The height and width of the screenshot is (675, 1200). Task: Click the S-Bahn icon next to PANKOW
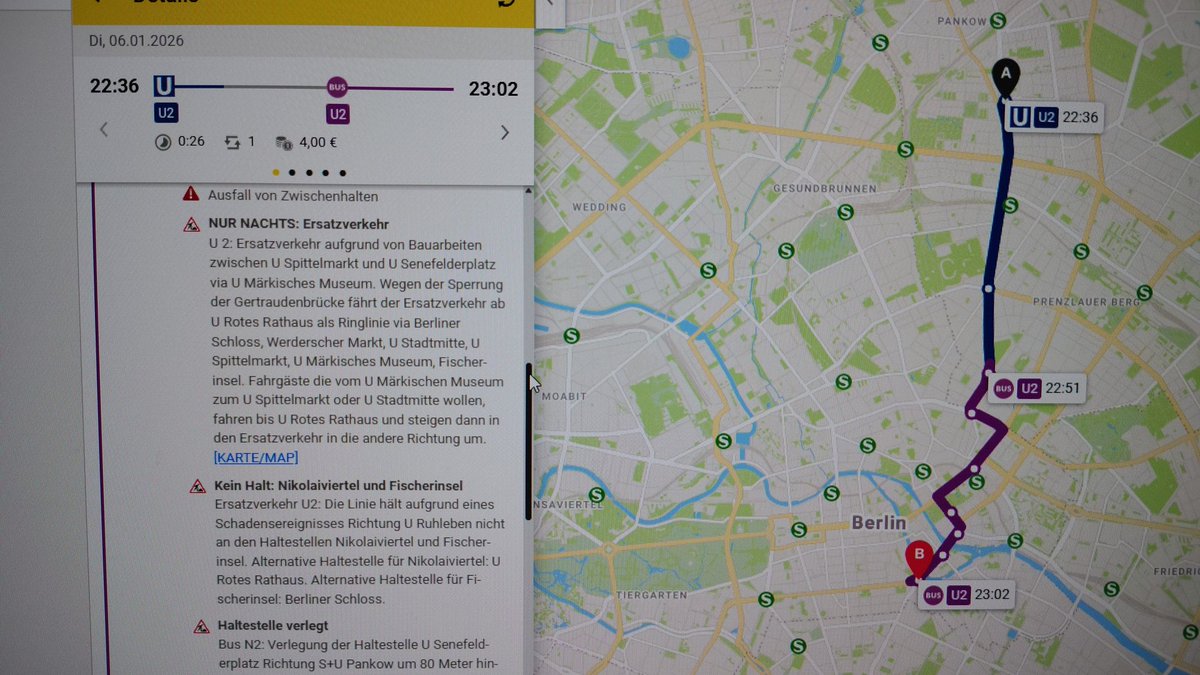click(997, 20)
